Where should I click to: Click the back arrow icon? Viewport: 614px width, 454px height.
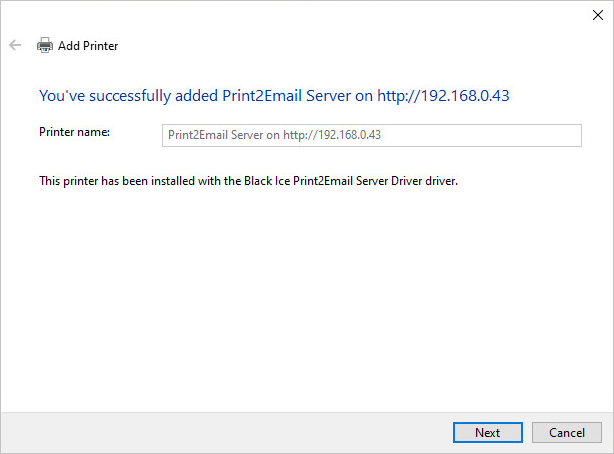click(15, 45)
